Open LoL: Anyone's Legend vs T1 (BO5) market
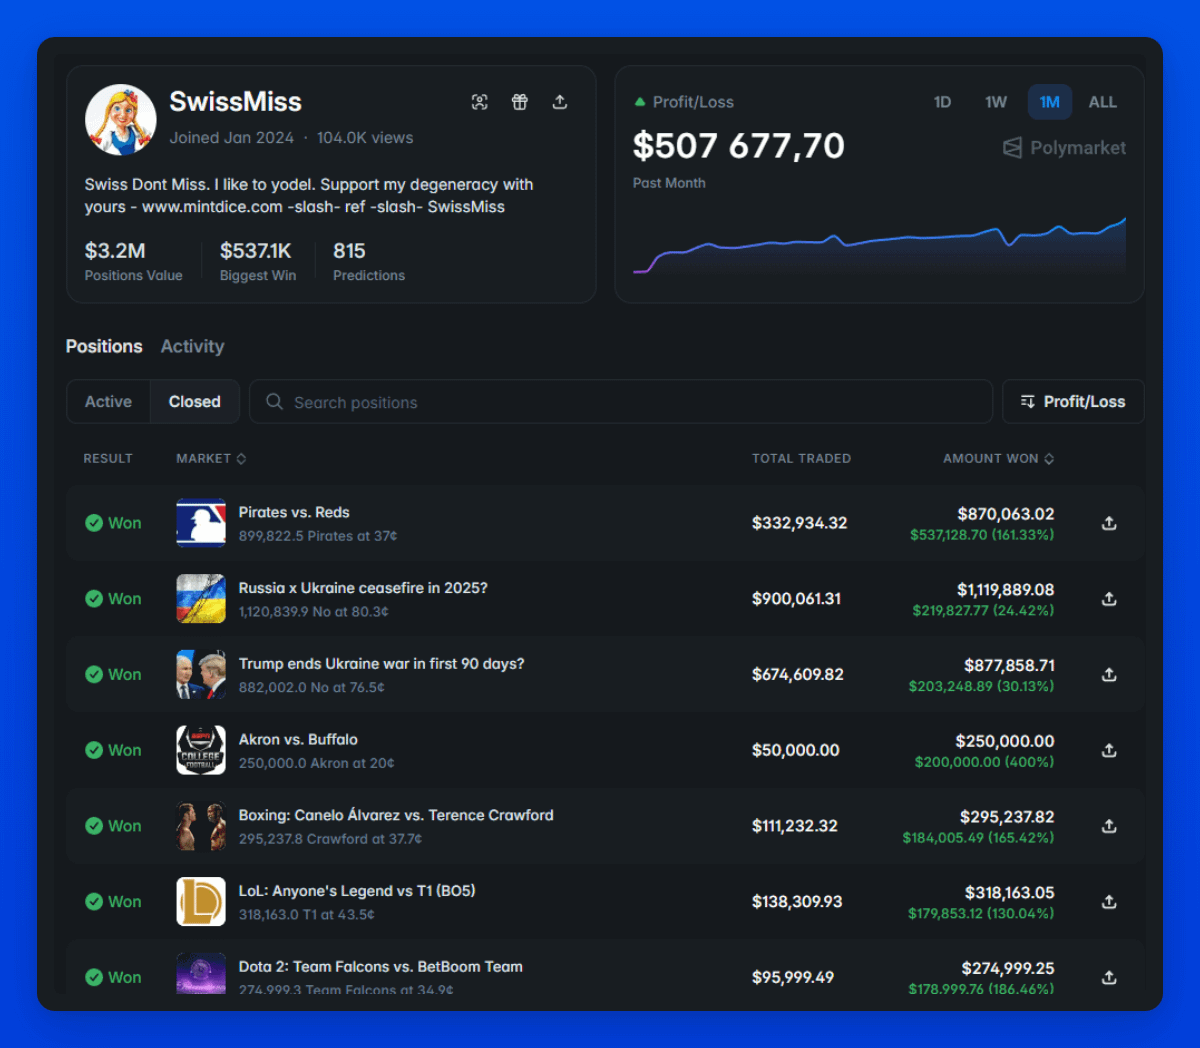This screenshot has height=1048, width=1200. click(x=357, y=891)
